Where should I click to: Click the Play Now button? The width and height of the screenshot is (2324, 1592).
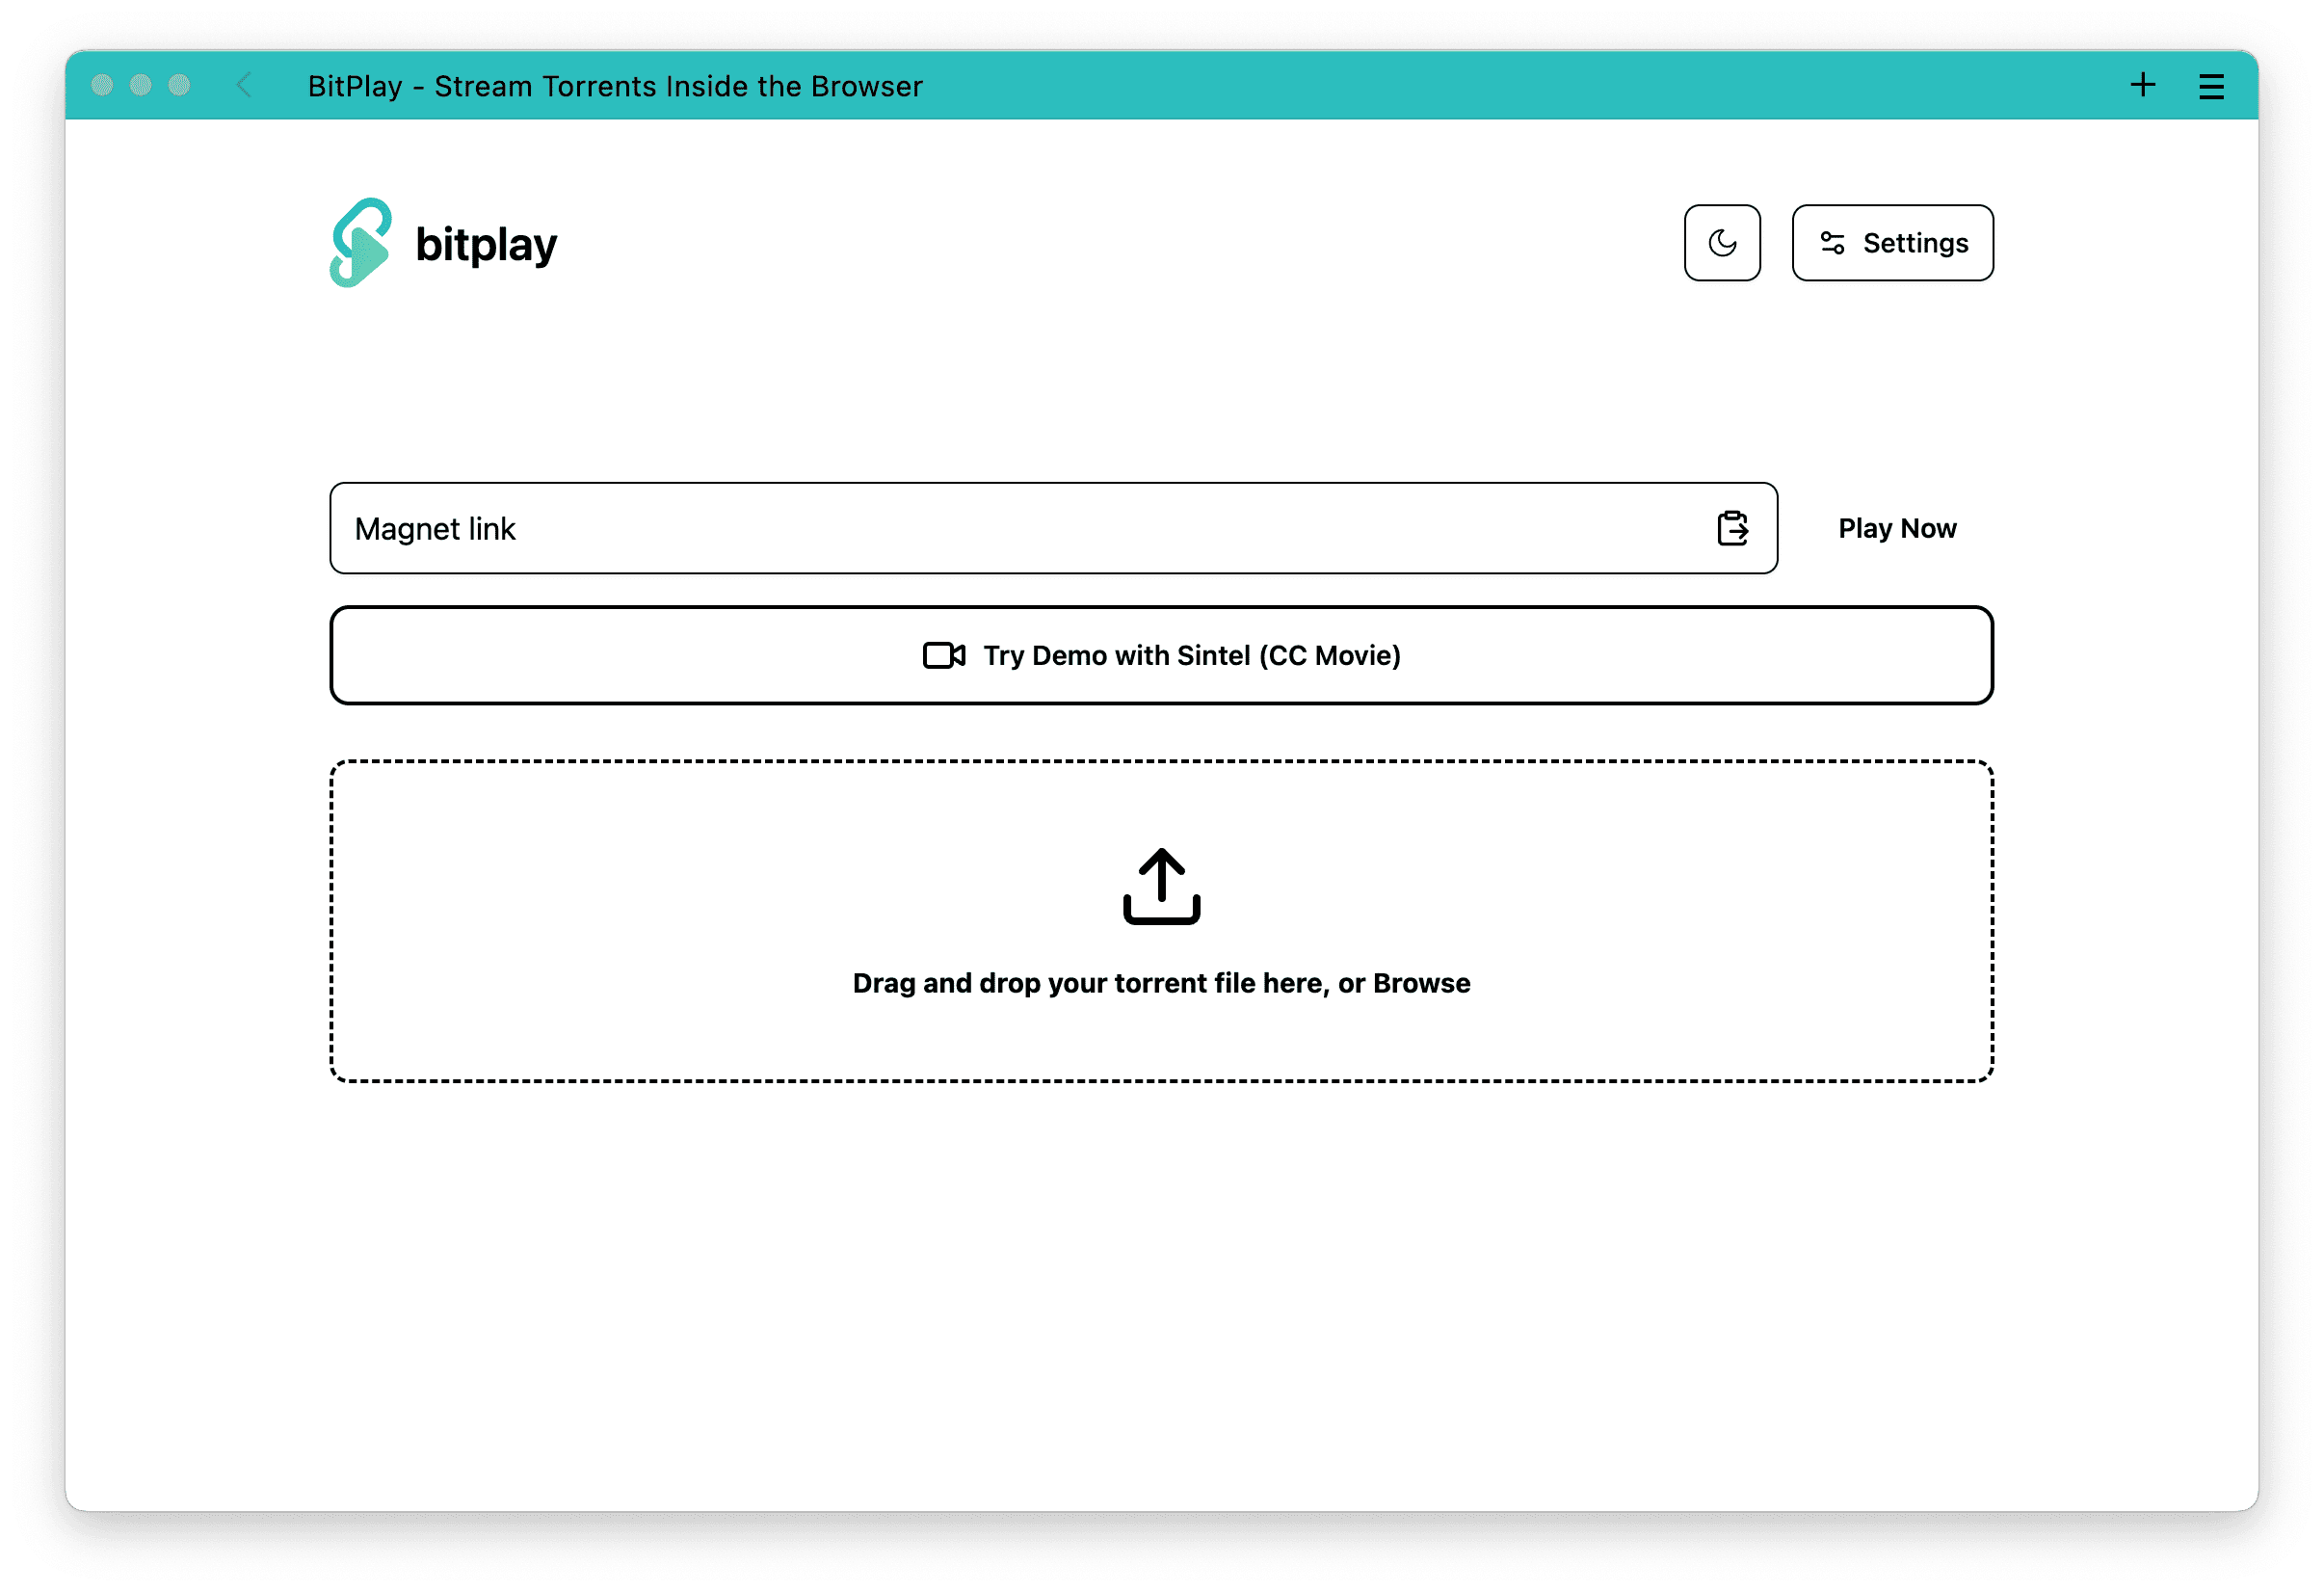(x=1896, y=528)
